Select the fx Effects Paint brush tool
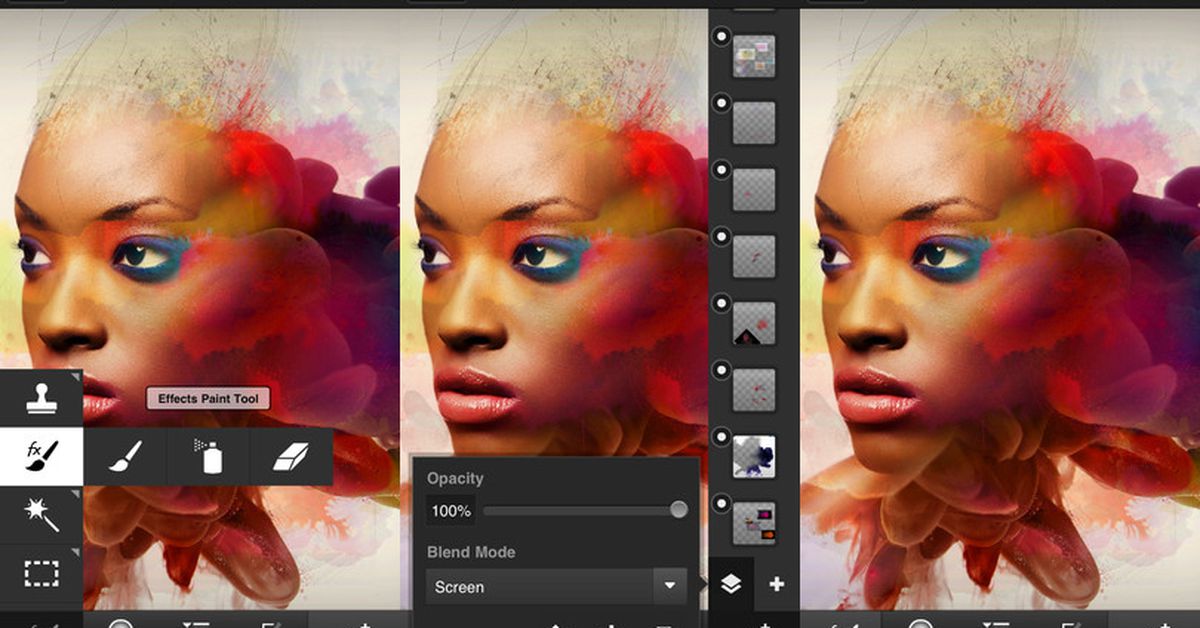The height and width of the screenshot is (628, 1200). (41, 457)
